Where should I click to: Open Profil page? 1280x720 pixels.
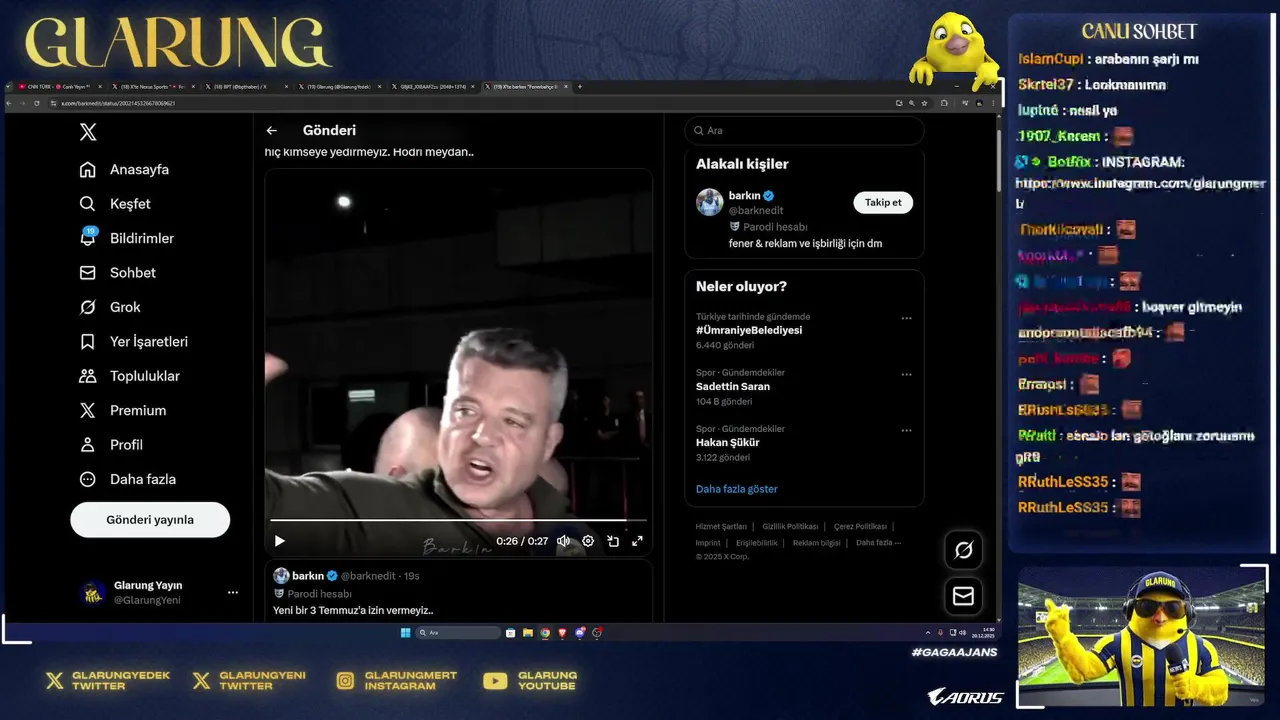pyautogui.click(x=111, y=445)
